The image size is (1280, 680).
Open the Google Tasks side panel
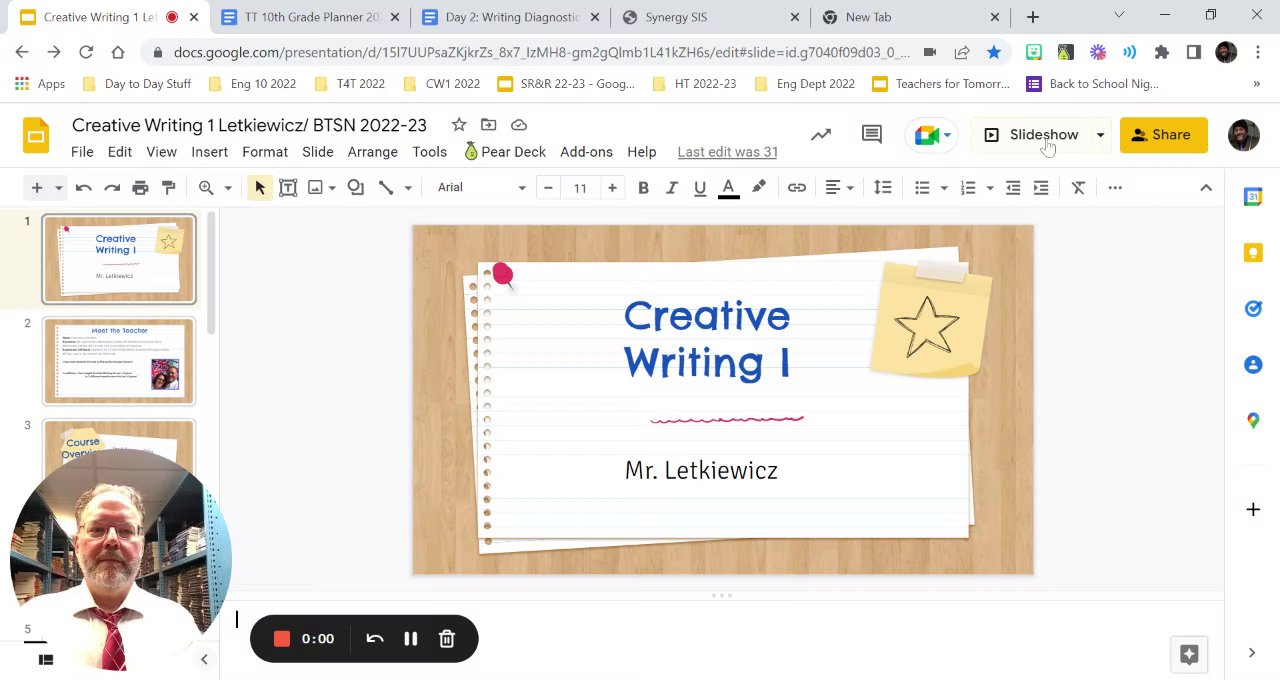tap(1253, 309)
